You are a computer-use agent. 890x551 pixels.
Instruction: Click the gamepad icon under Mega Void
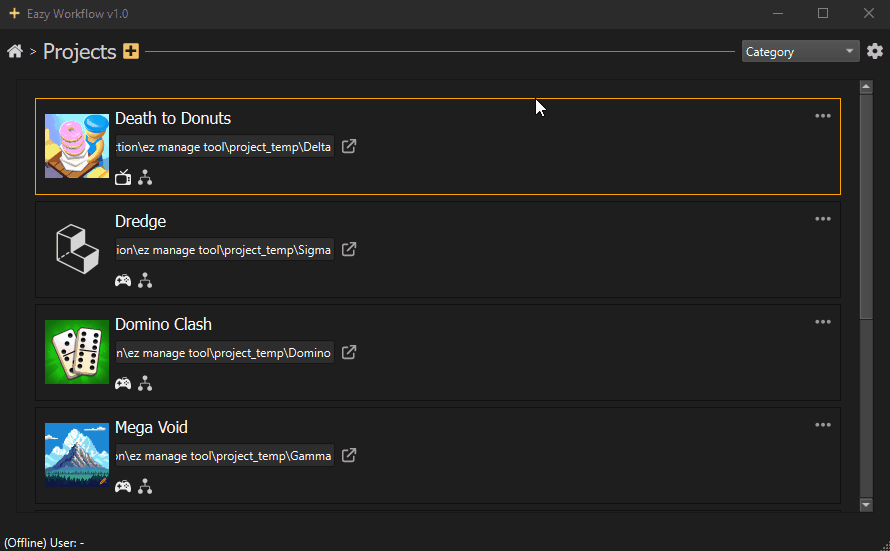(123, 487)
